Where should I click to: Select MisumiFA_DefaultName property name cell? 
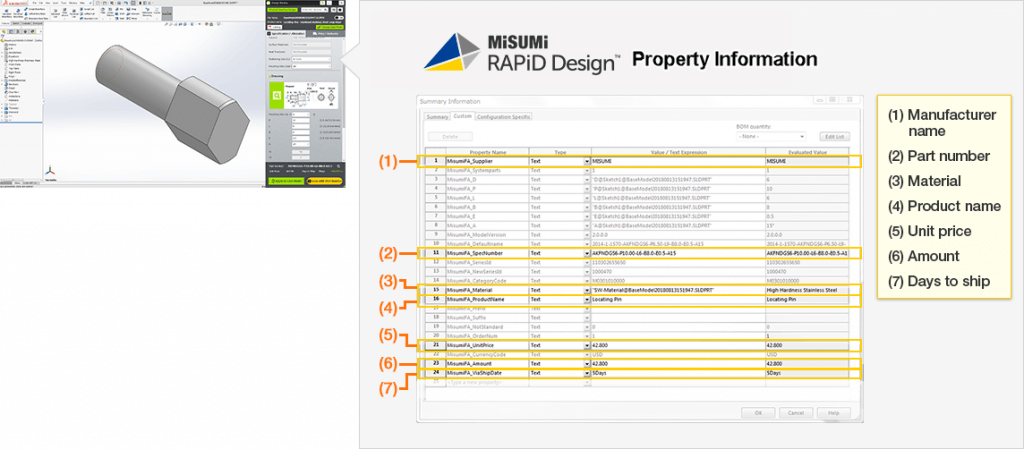click(x=487, y=243)
